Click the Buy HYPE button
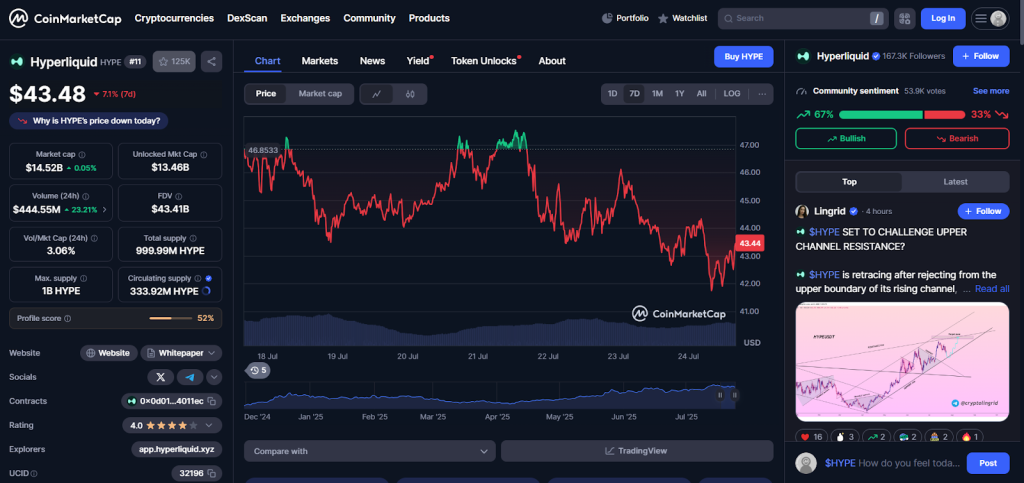This screenshot has height=483, width=1024. pyautogui.click(x=744, y=57)
